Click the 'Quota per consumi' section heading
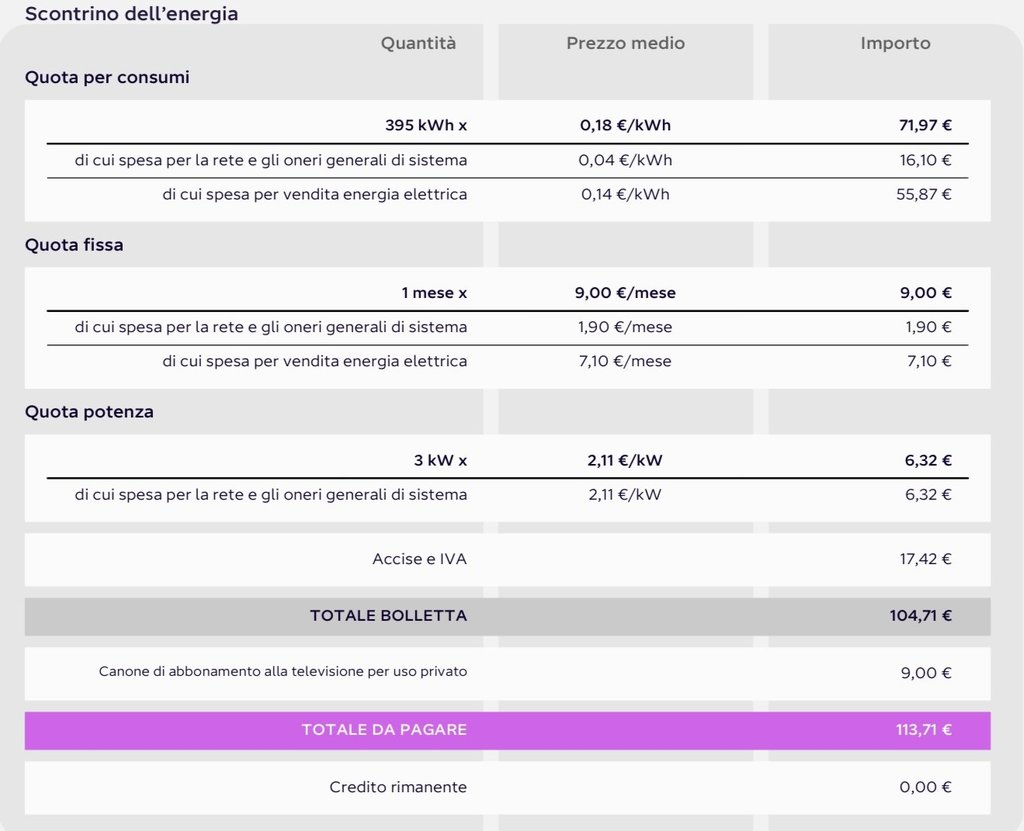The width and height of the screenshot is (1024, 831). 107,77
